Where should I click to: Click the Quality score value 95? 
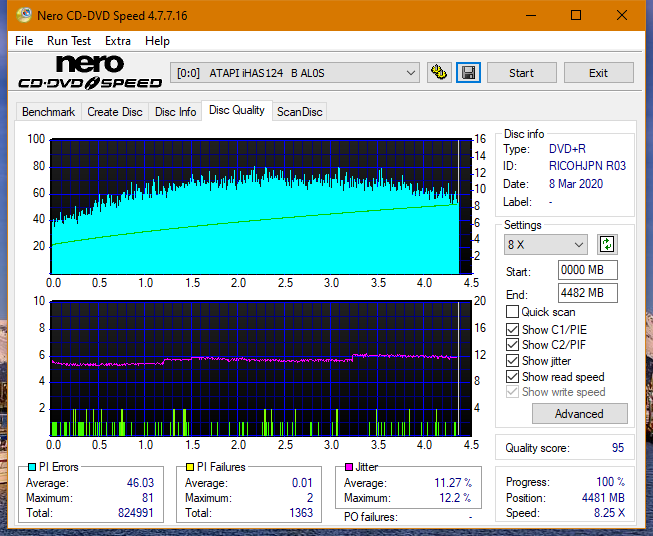(618, 448)
